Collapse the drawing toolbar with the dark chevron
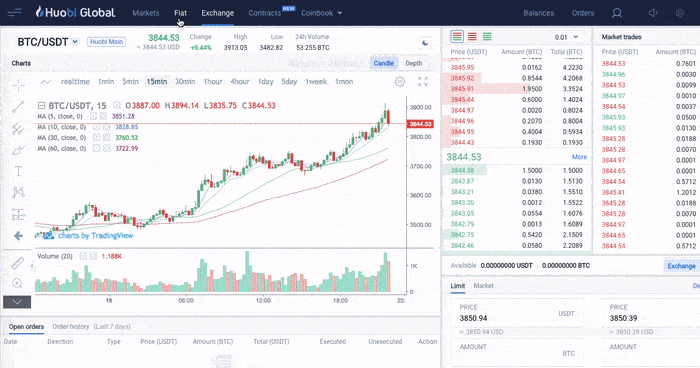700x368 pixels. point(17,302)
